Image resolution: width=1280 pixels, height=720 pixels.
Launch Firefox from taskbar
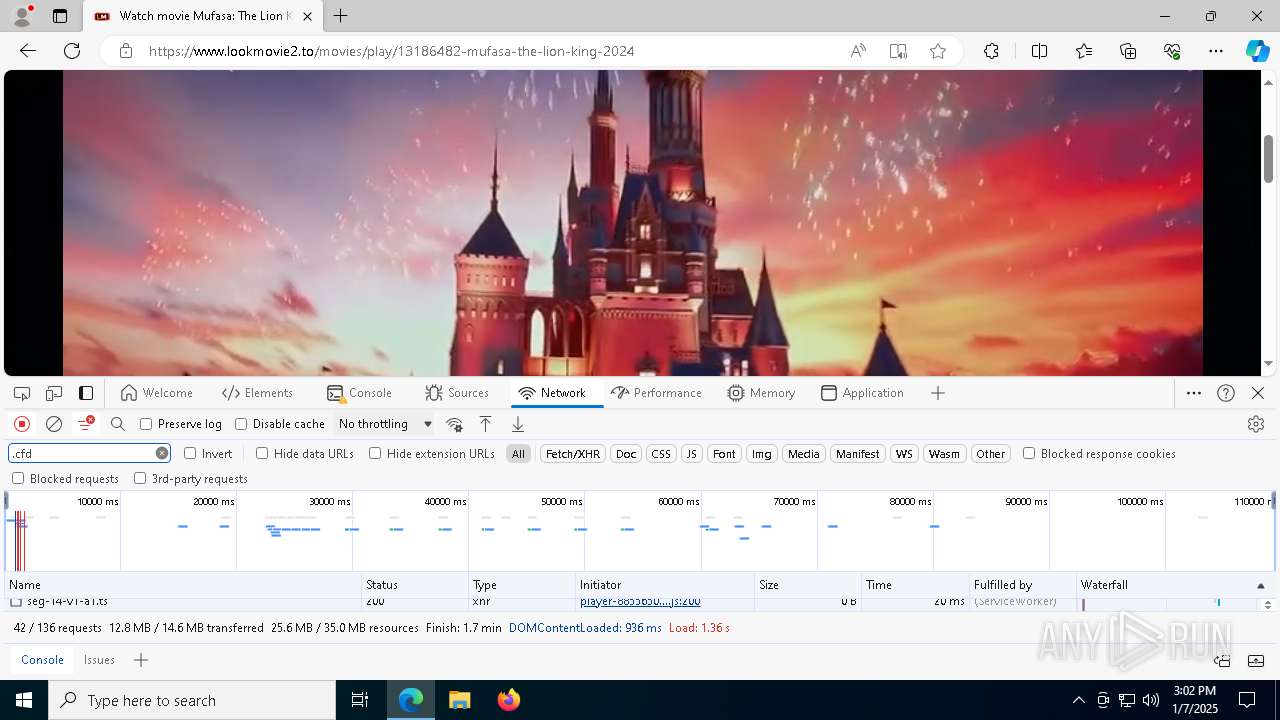coord(508,700)
